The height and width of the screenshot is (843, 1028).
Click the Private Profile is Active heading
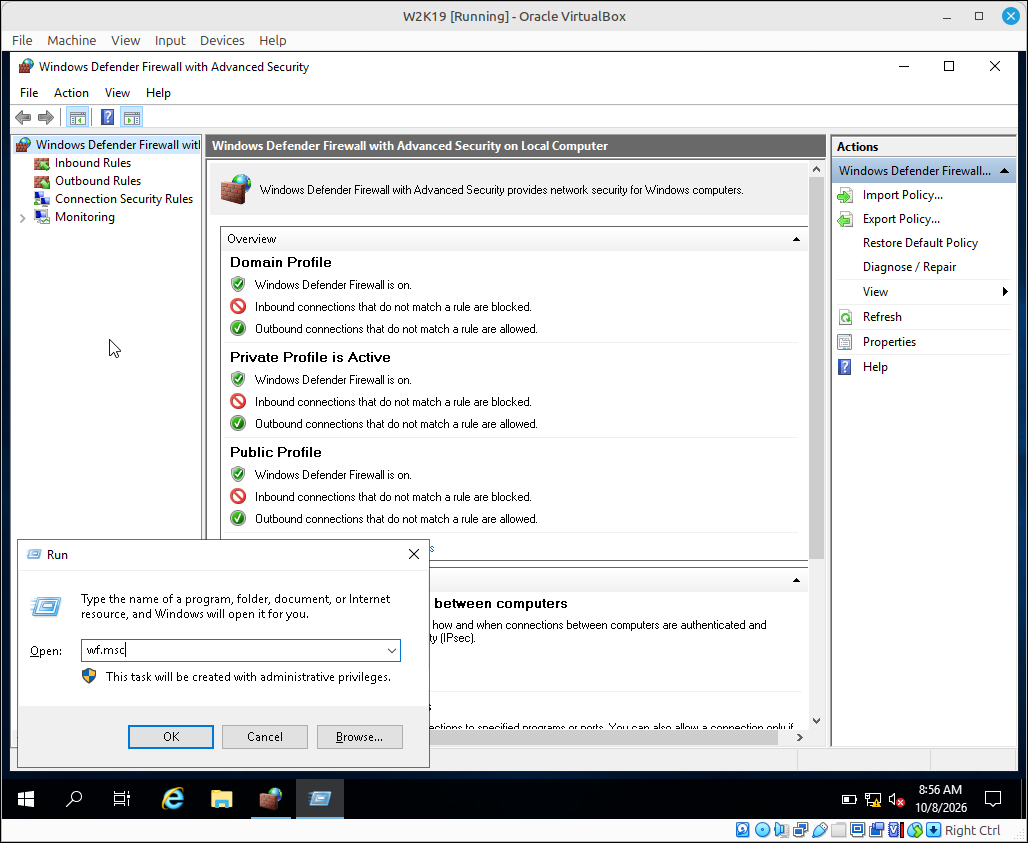(310, 357)
